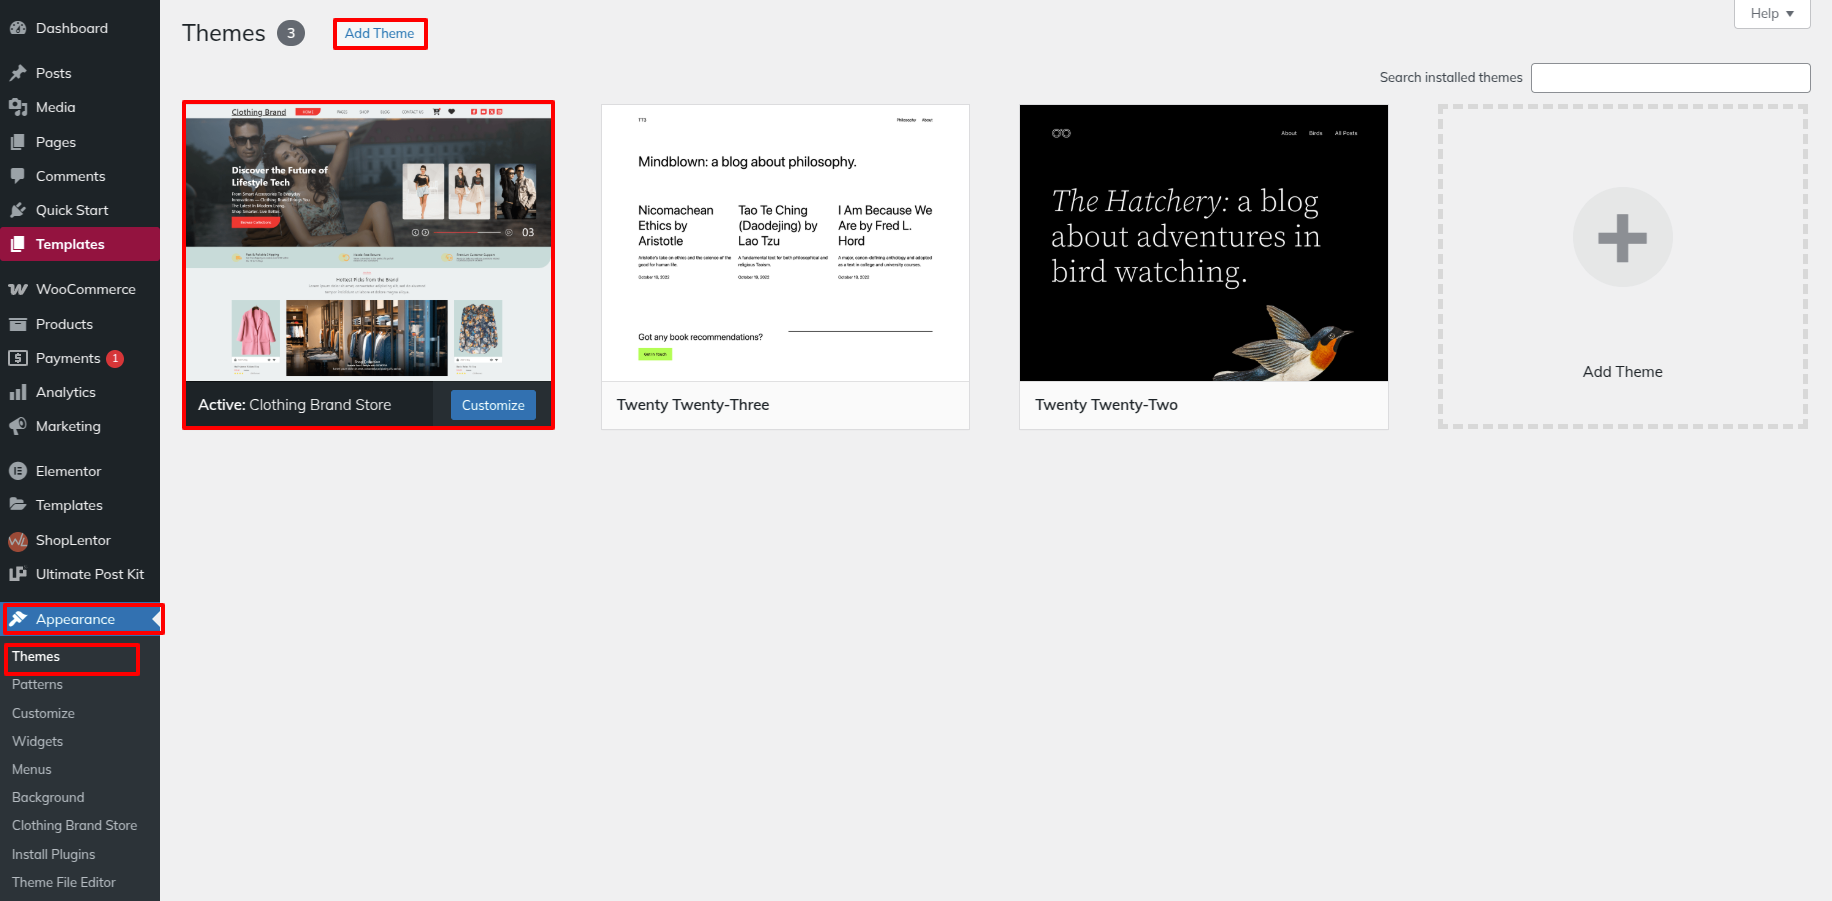The height and width of the screenshot is (901, 1832).
Task: Click the Appearance paintbrush icon
Action: pyautogui.click(x=18, y=619)
